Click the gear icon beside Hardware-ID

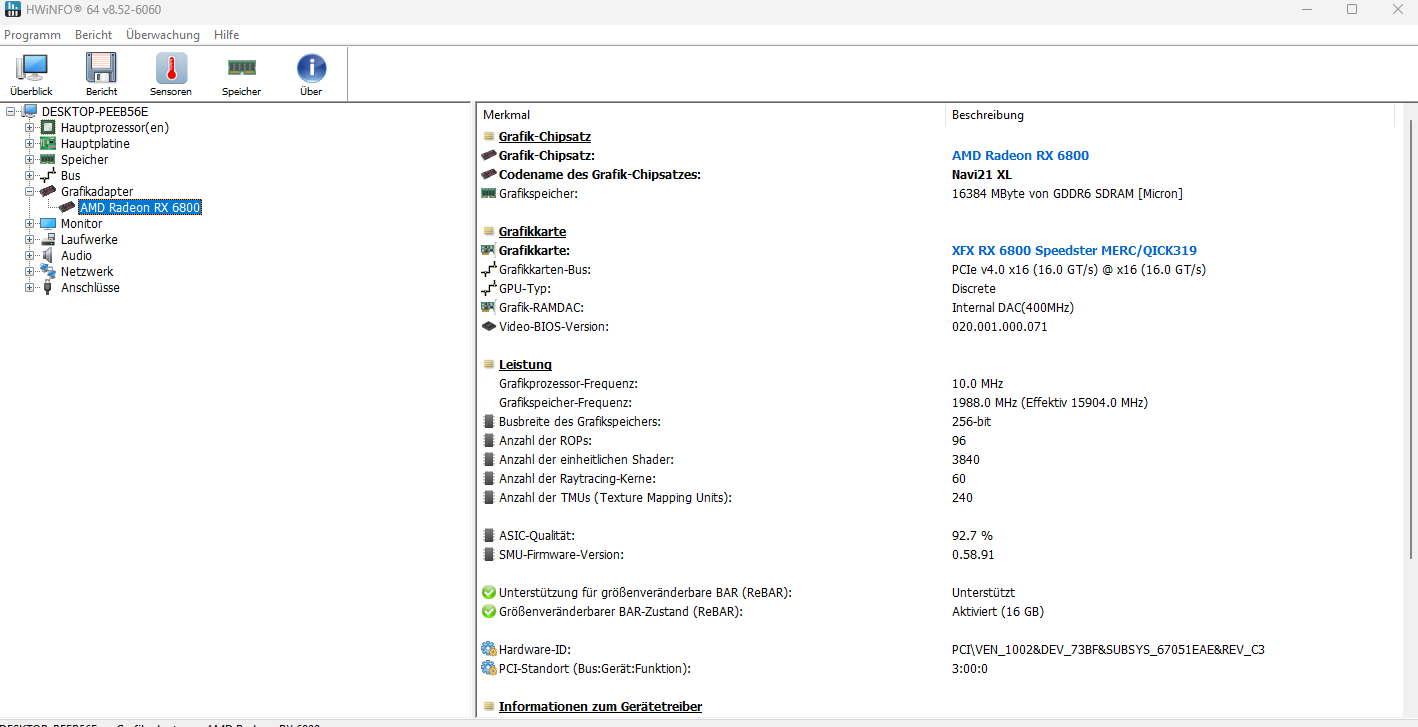coord(489,649)
